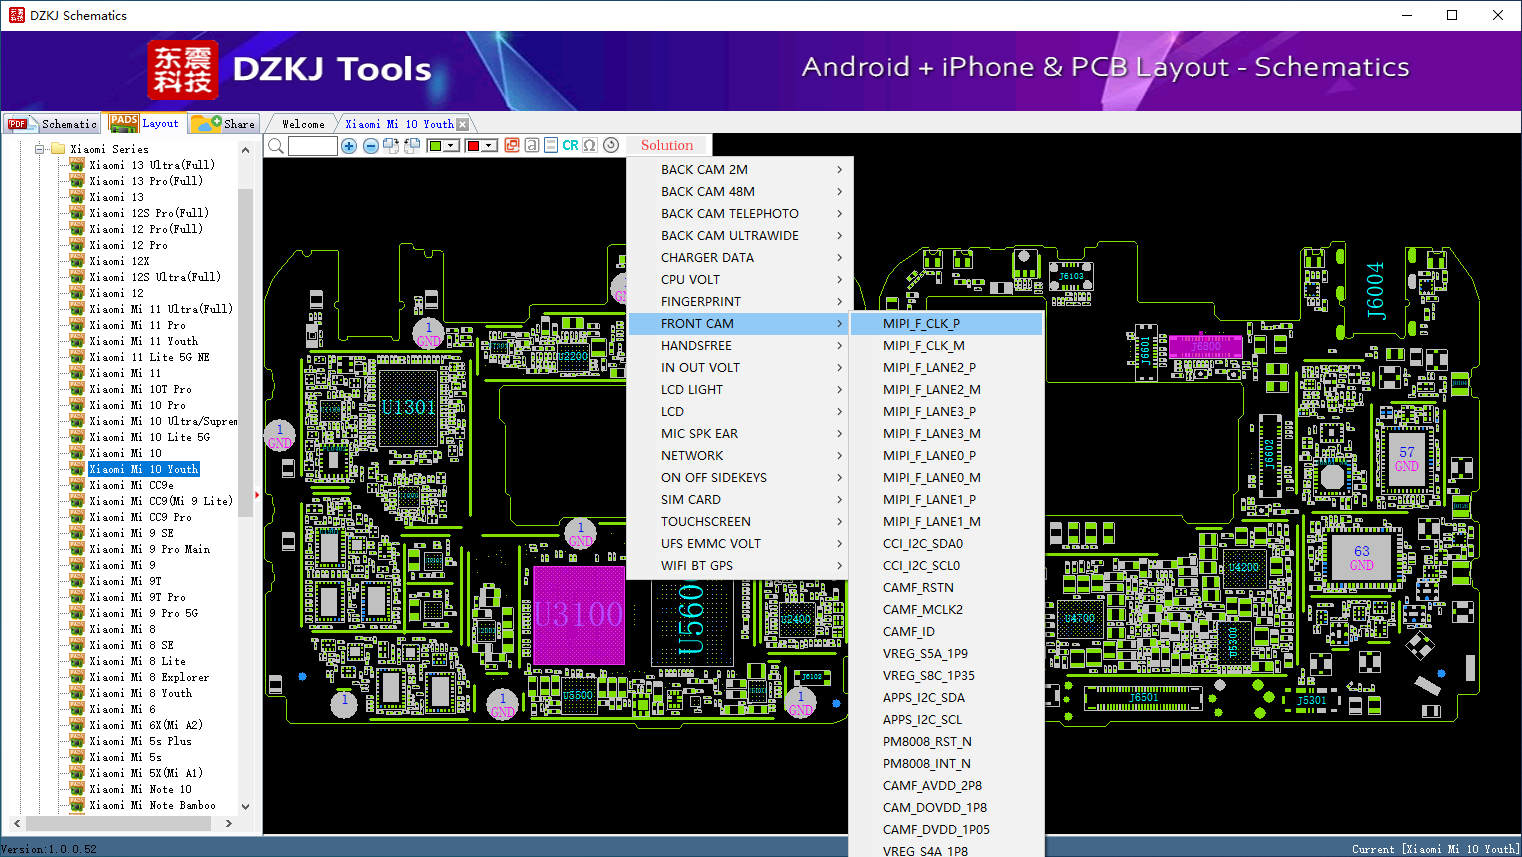Image resolution: width=1522 pixels, height=857 pixels.
Task: Open the red color dropdown
Action: click(x=490, y=146)
